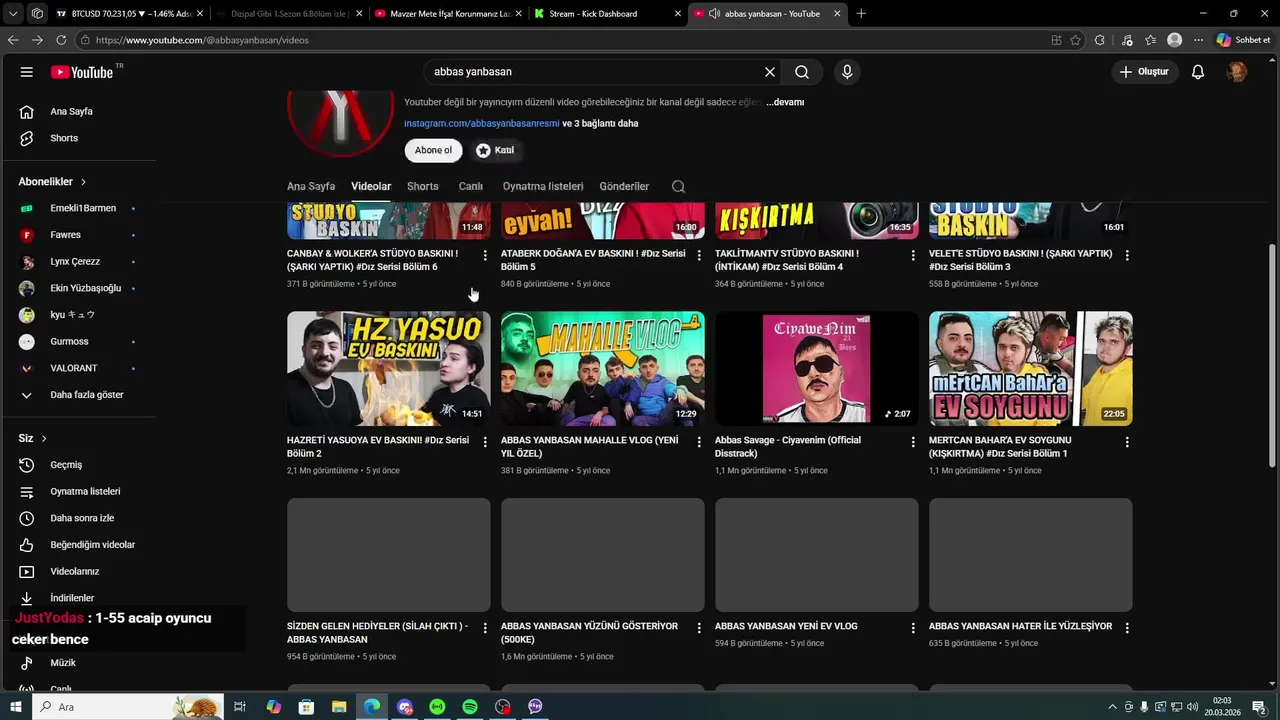The width and height of the screenshot is (1280, 720).
Task: Open options for ABBAS YANBASAN HATER İLE YÜZLEŞİYOR
Action: pyautogui.click(x=1127, y=628)
